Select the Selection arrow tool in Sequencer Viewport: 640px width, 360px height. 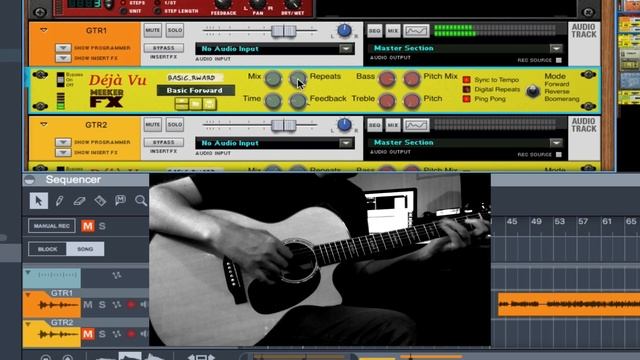point(39,201)
